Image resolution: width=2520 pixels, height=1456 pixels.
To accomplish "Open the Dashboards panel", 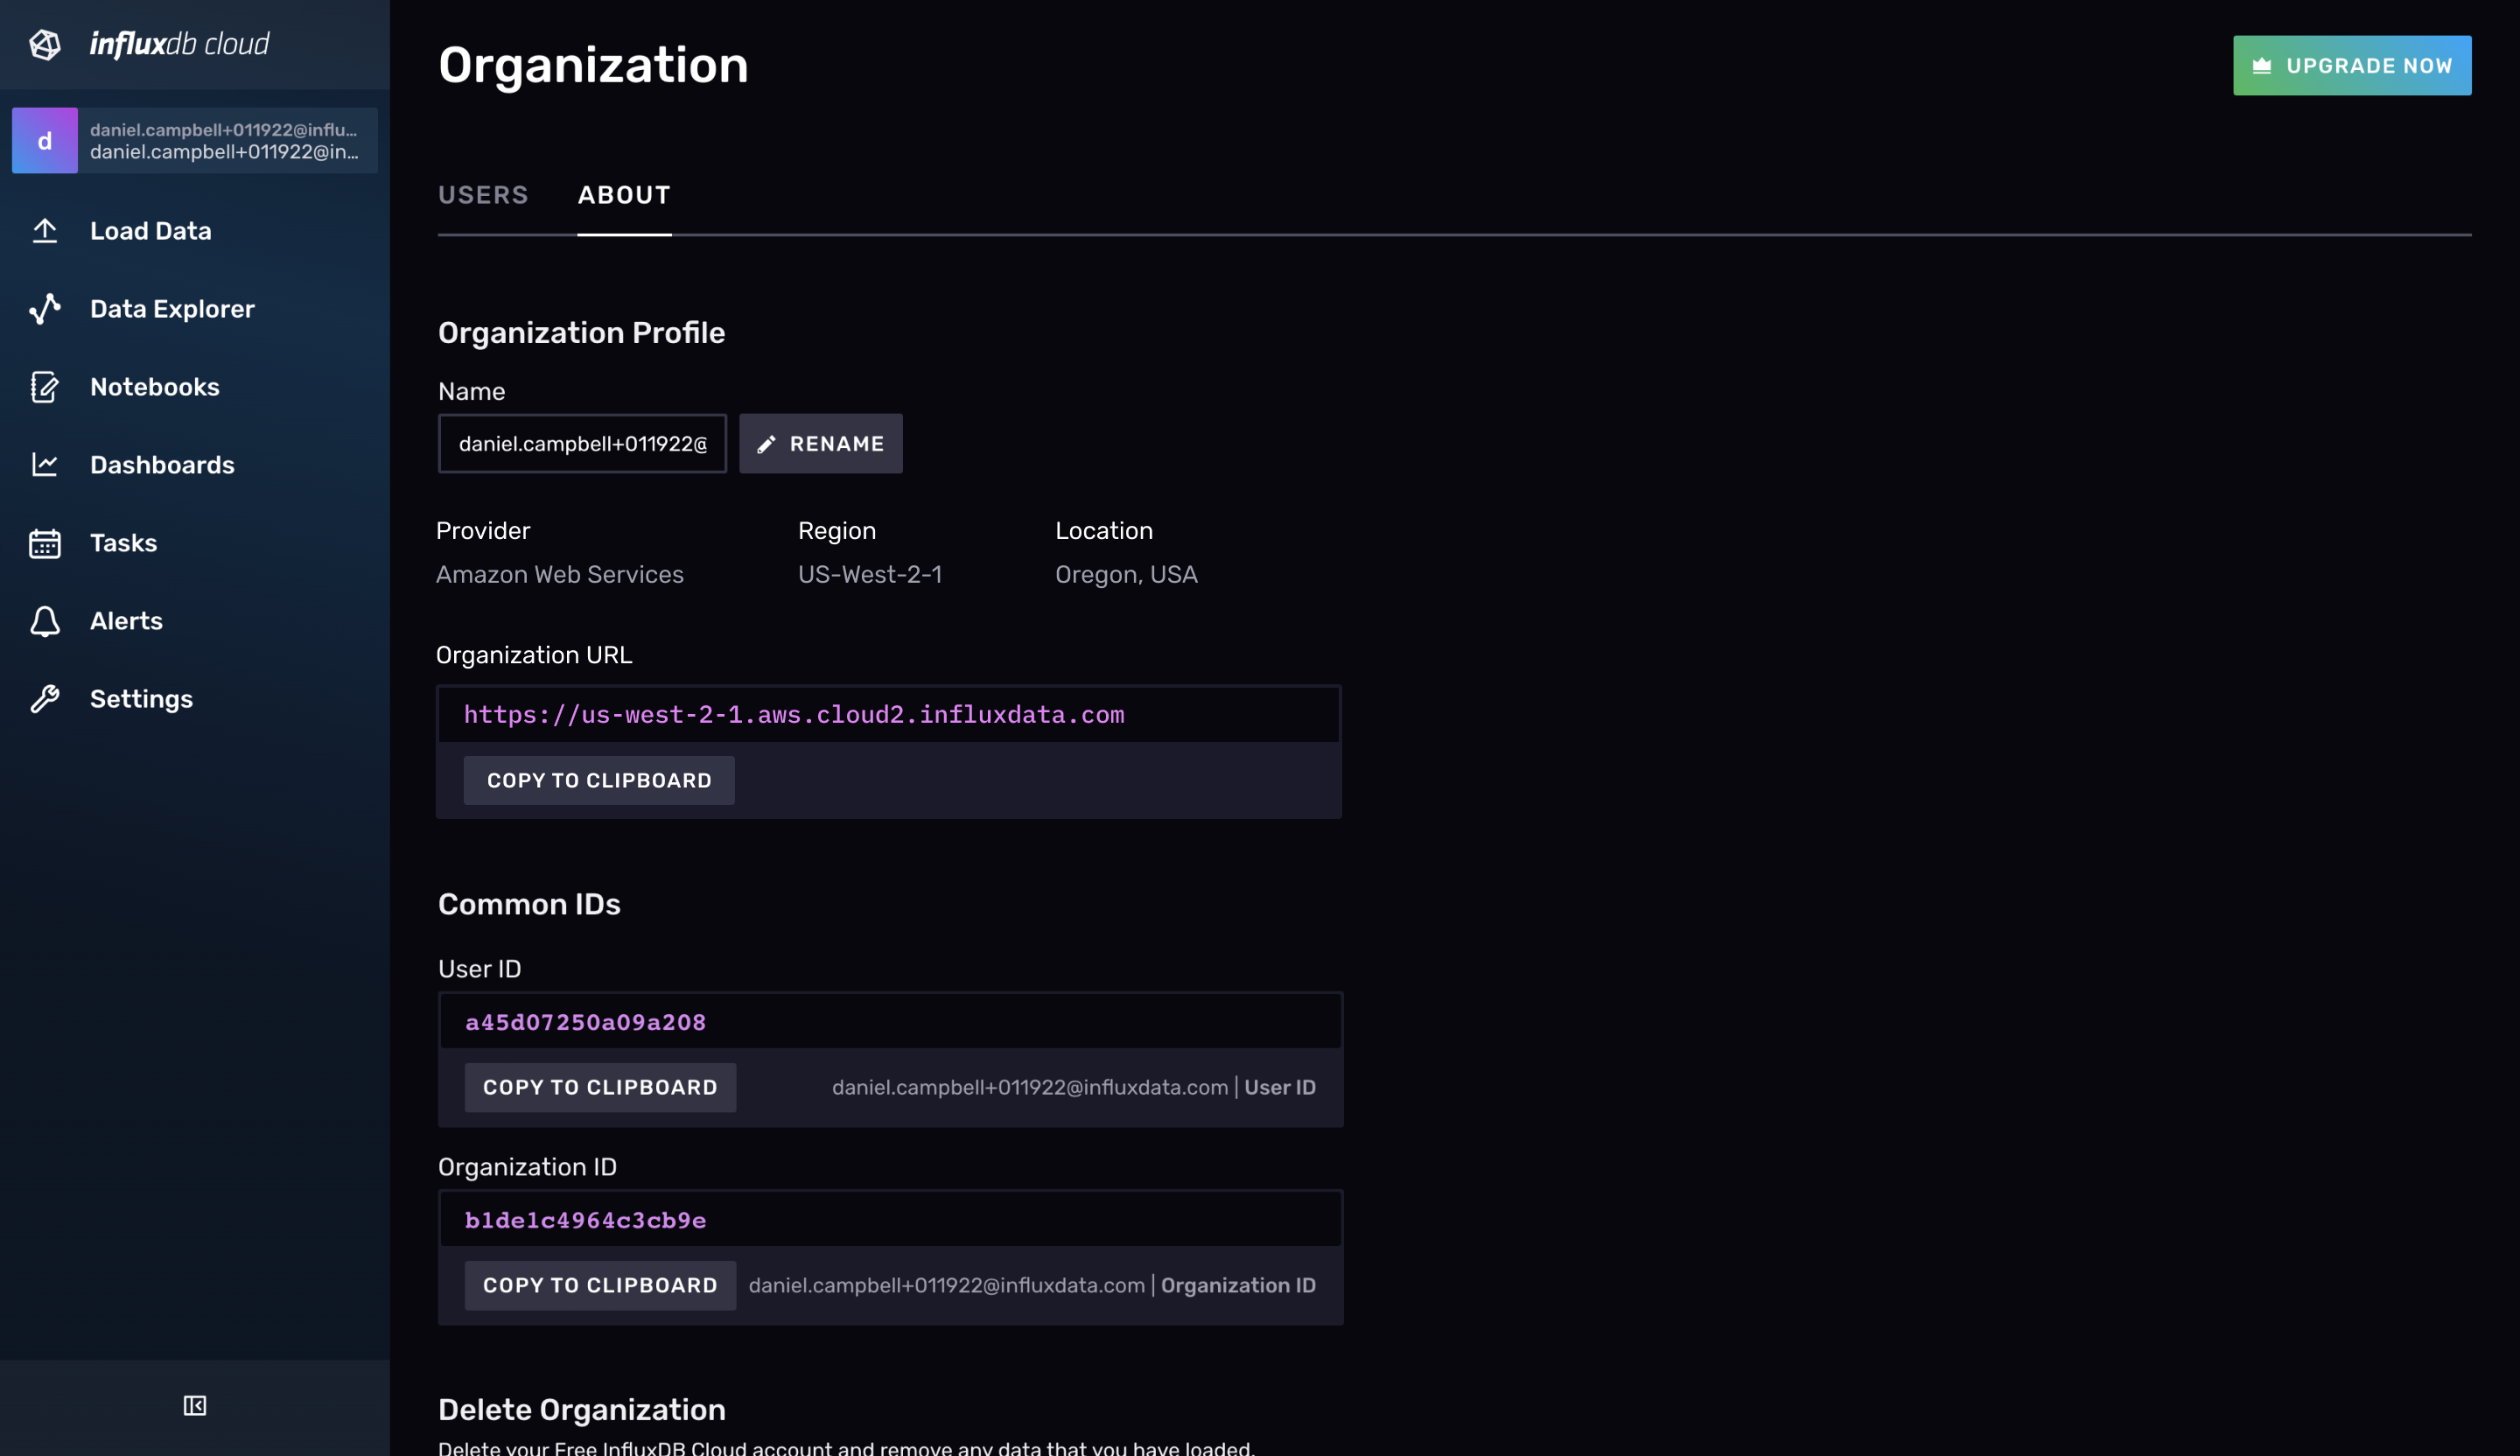I will pyautogui.click(x=162, y=465).
